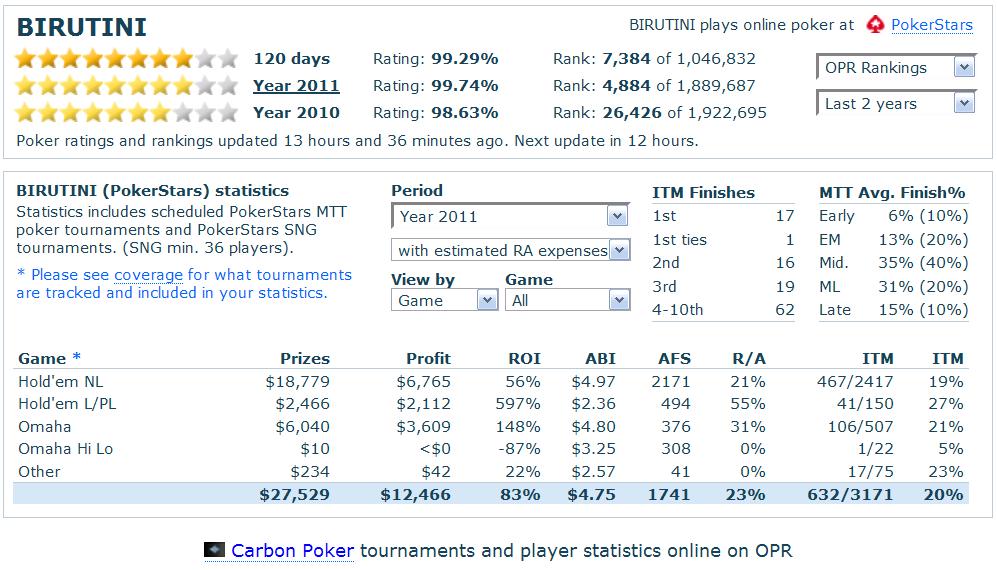Click the ABI column header
The image size is (997, 570).
click(x=601, y=359)
